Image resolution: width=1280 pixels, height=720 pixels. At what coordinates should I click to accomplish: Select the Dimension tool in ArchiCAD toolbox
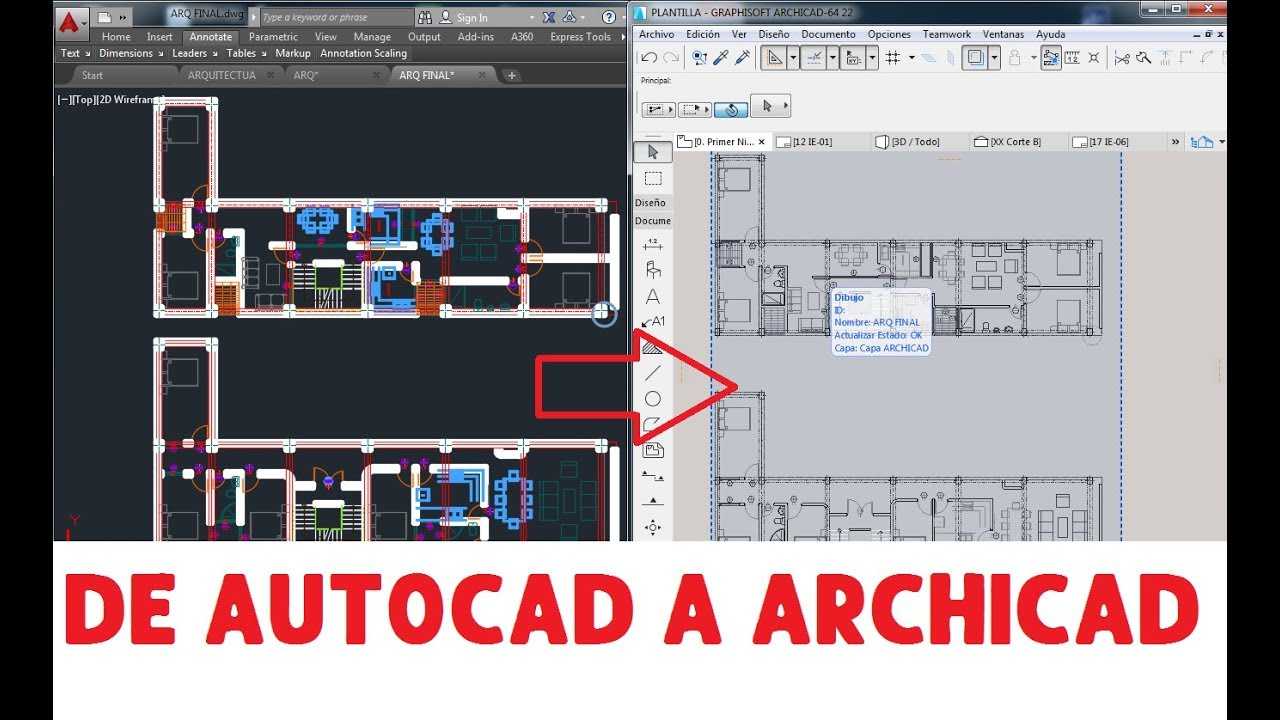click(653, 244)
